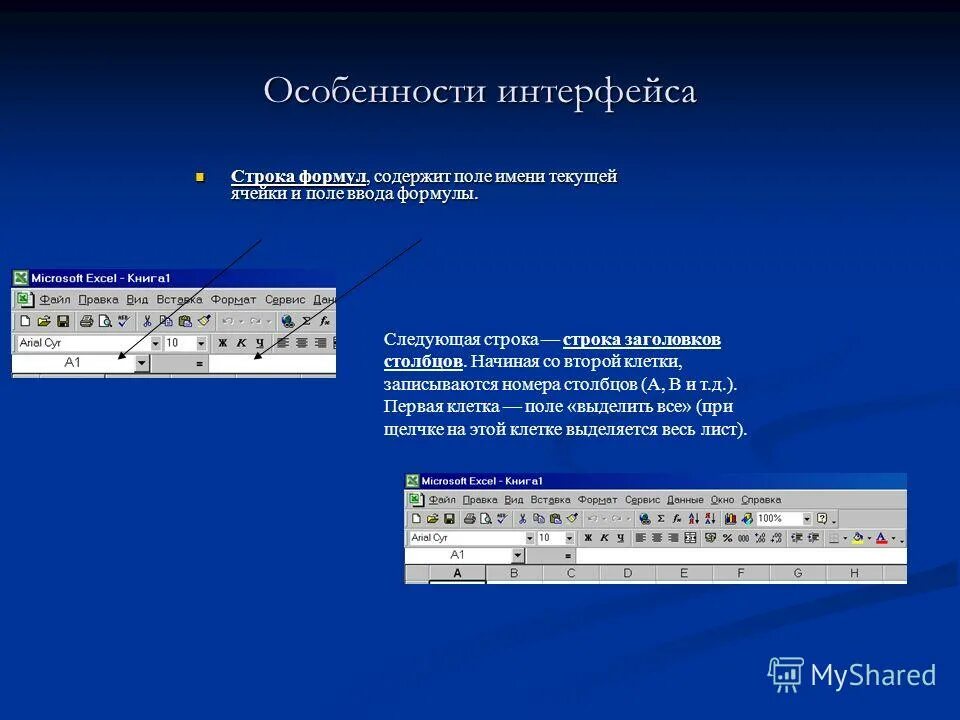This screenshot has height=720, width=960.
Task: Open the Файл menu
Action: point(441,500)
